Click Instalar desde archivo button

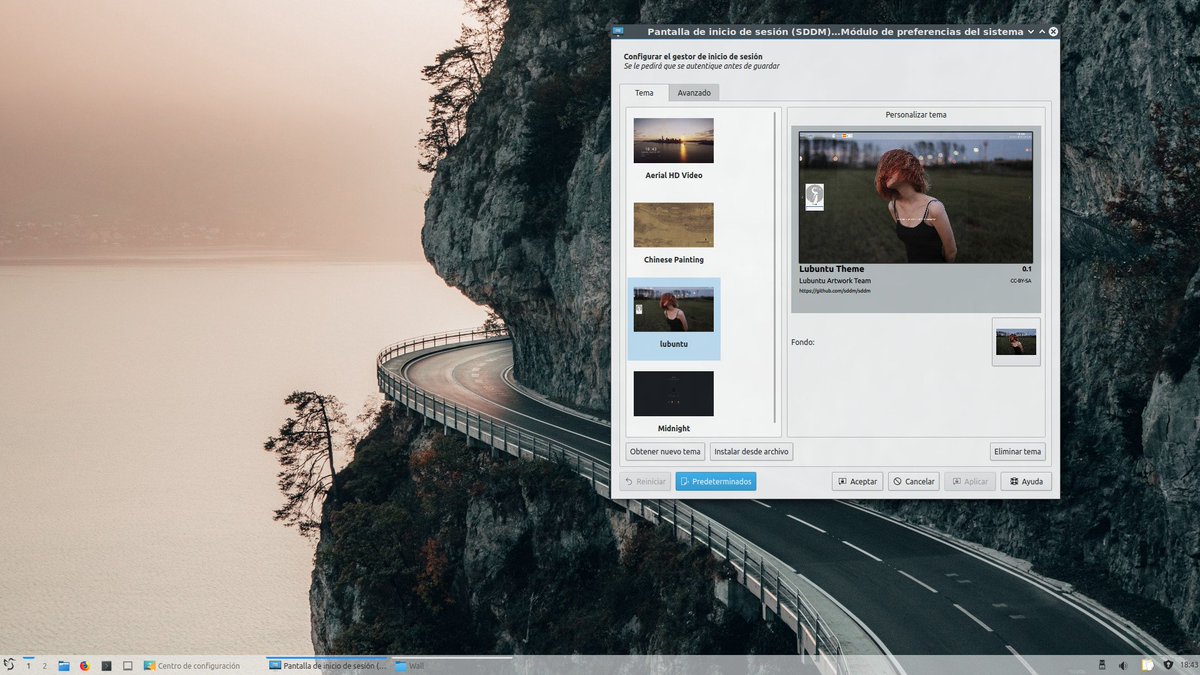click(x=751, y=451)
